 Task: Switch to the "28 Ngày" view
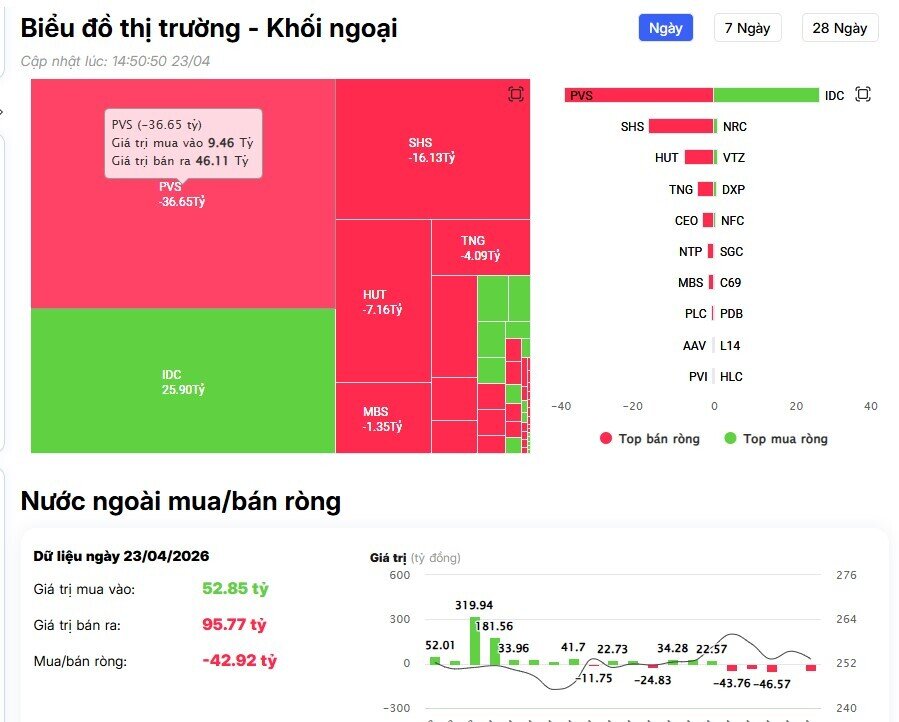pyautogui.click(x=839, y=27)
